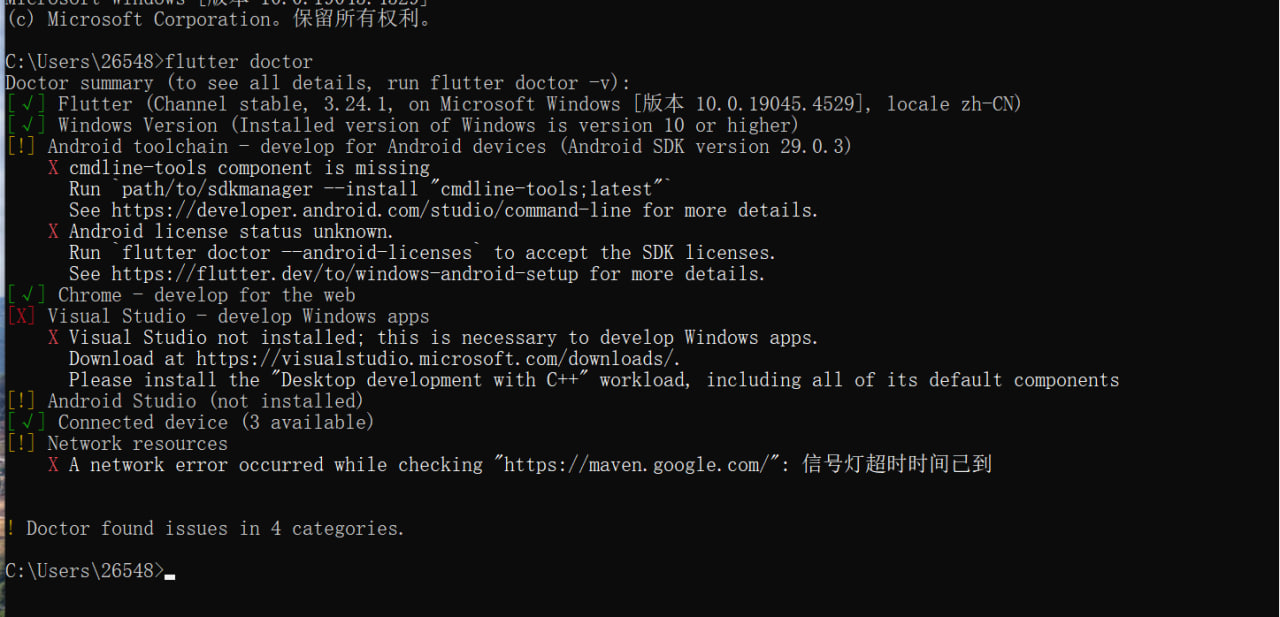Open the visualstudio.microsoft.com downloads link
This screenshot has width=1280, height=617.
click(438, 359)
